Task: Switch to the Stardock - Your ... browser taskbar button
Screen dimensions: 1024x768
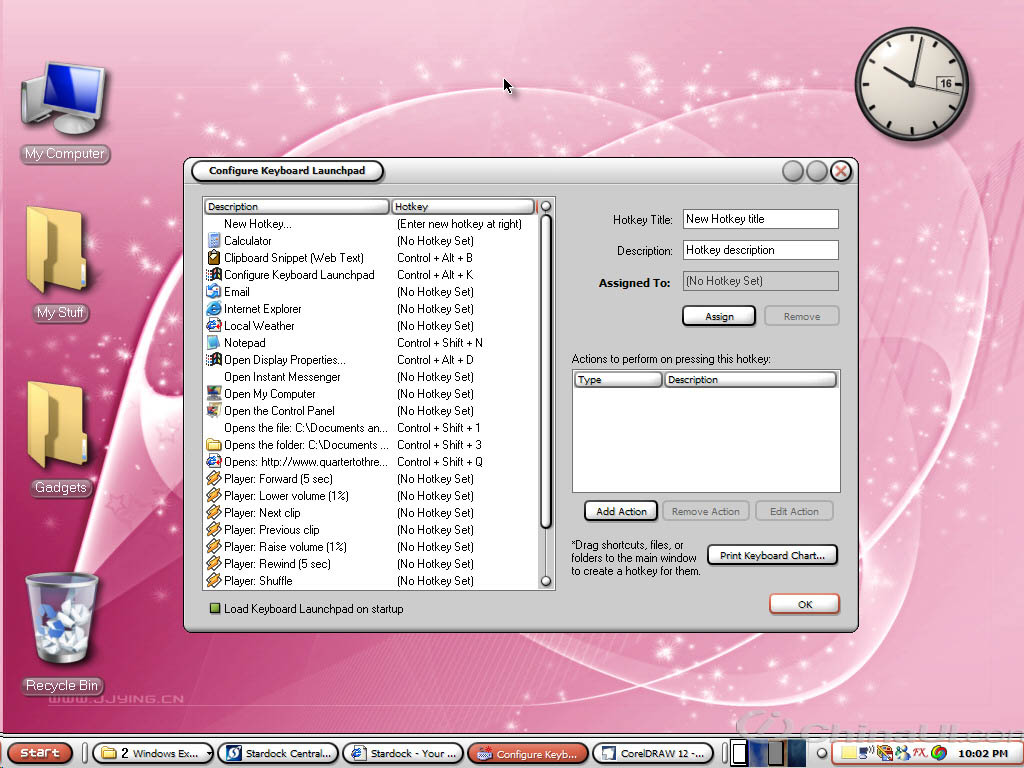Action: (x=403, y=753)
